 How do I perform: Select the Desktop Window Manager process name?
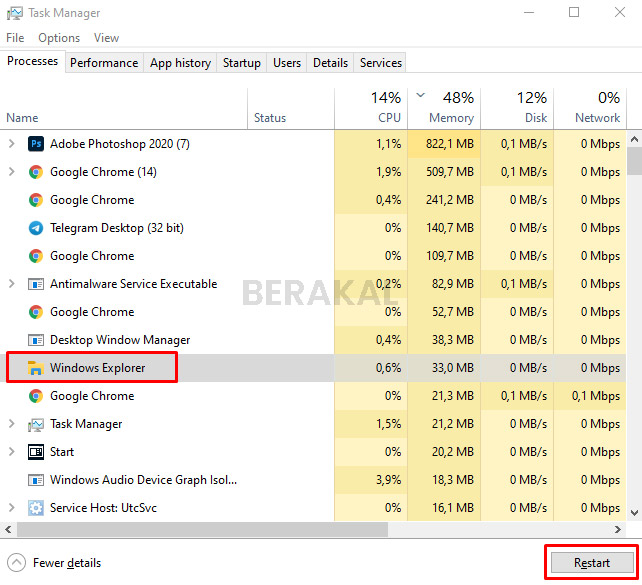120,340
